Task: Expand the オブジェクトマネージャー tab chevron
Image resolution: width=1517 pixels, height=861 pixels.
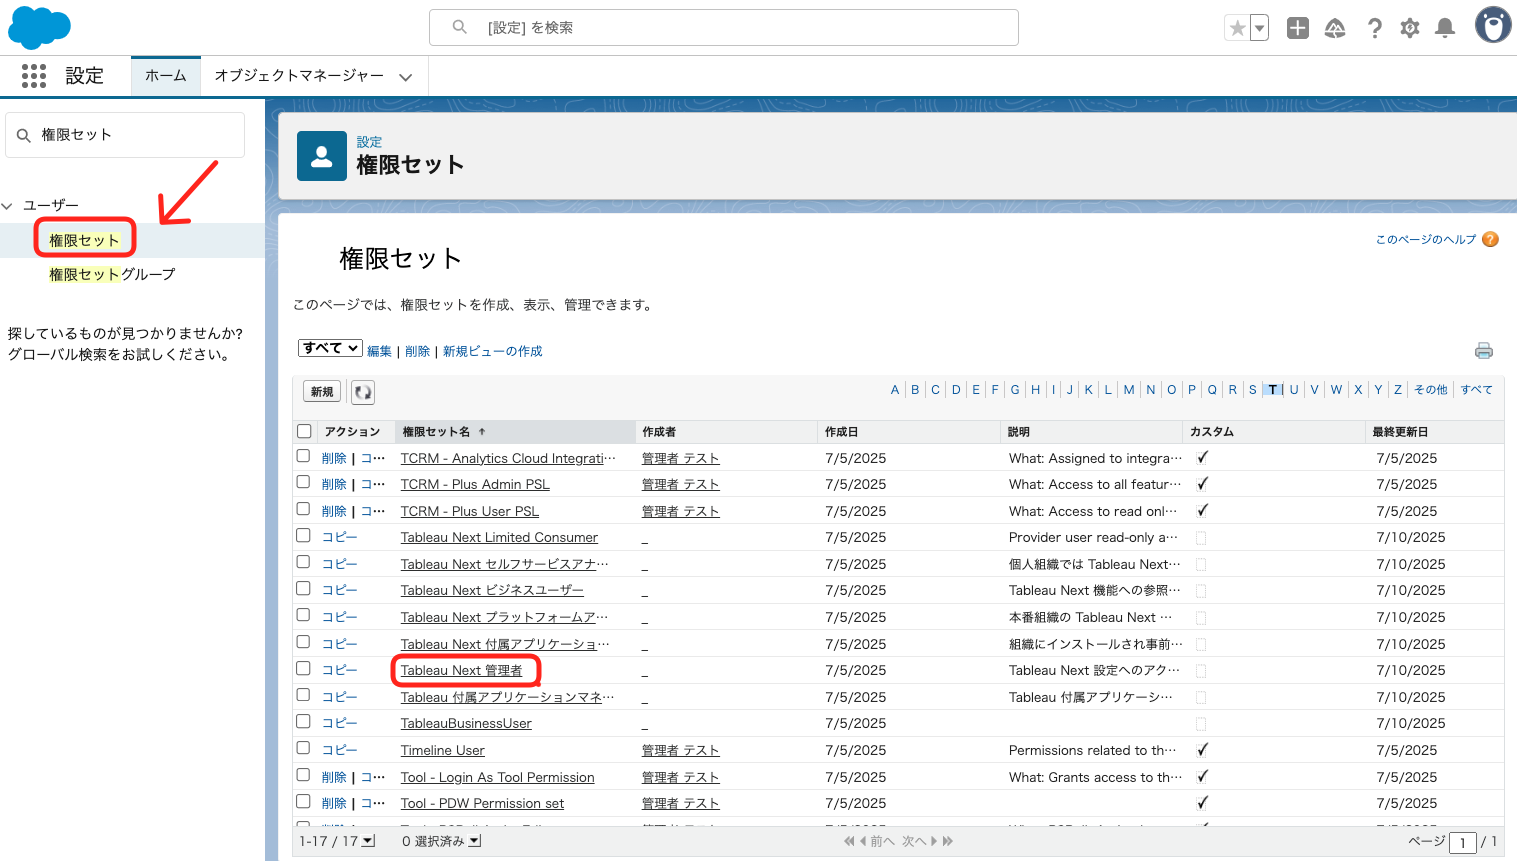Action: [x=405, y=77]
